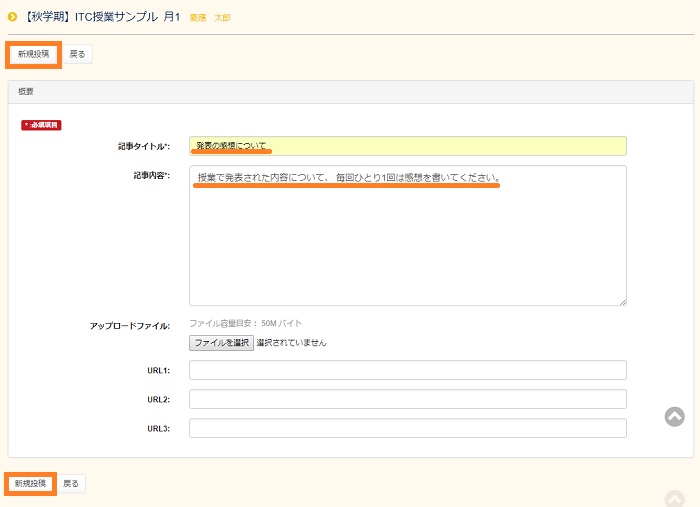
Task: Select the URL1 input box
Action: click(408, 370)
